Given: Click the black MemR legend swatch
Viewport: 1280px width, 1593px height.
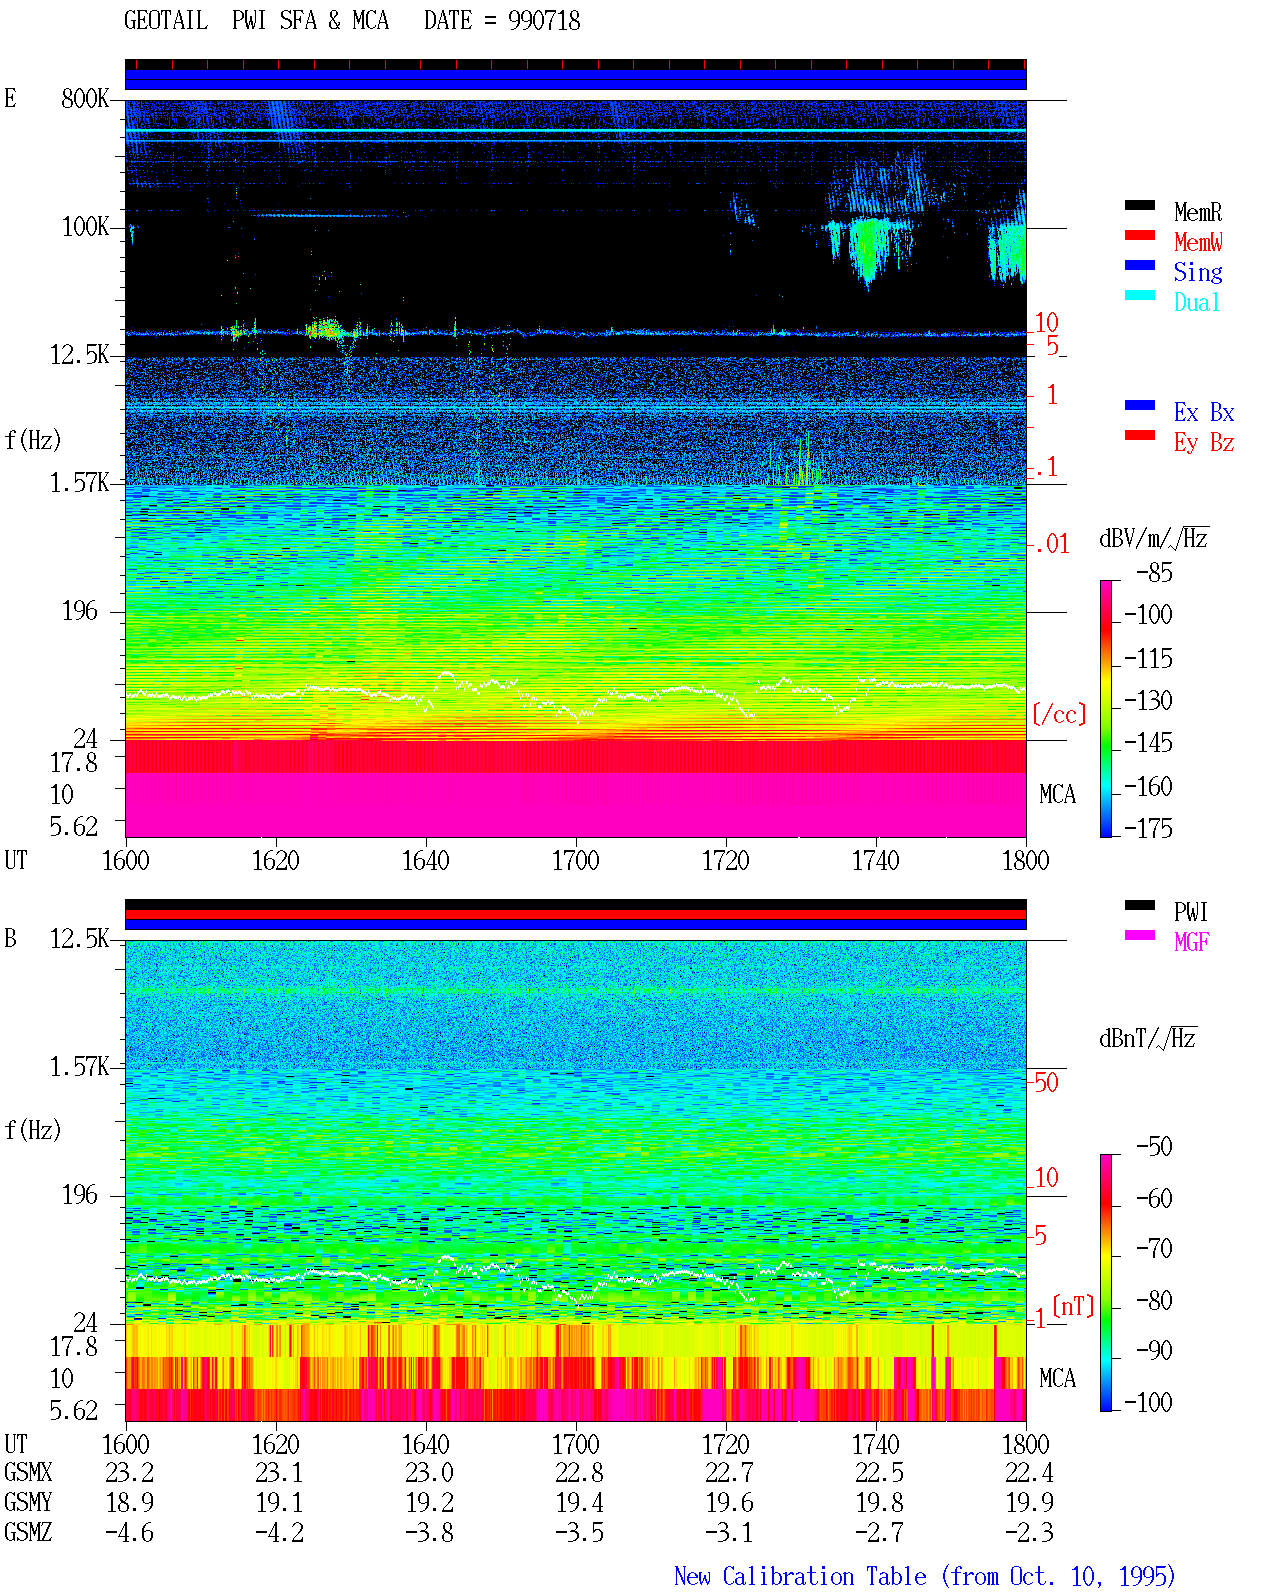Looking at the screenshot, I should (1140, 206).
